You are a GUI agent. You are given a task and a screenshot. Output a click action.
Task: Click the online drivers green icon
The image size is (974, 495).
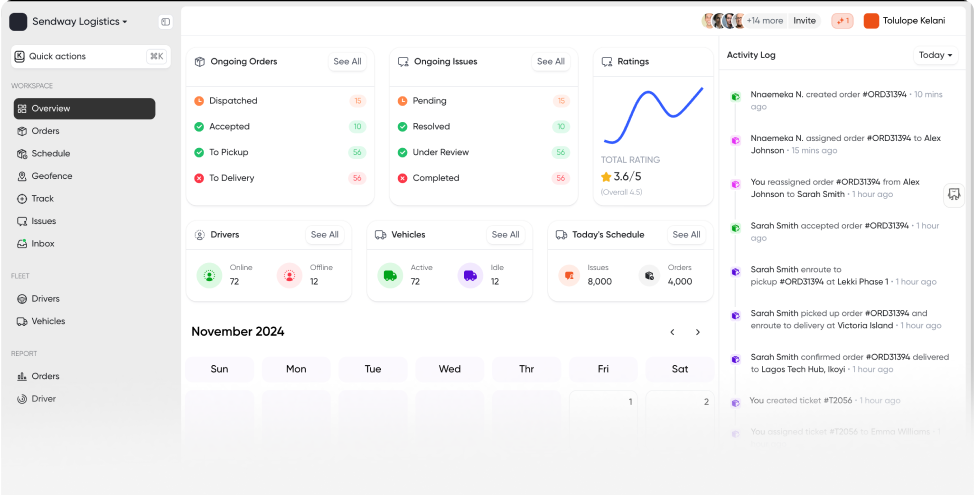[209, 275]
